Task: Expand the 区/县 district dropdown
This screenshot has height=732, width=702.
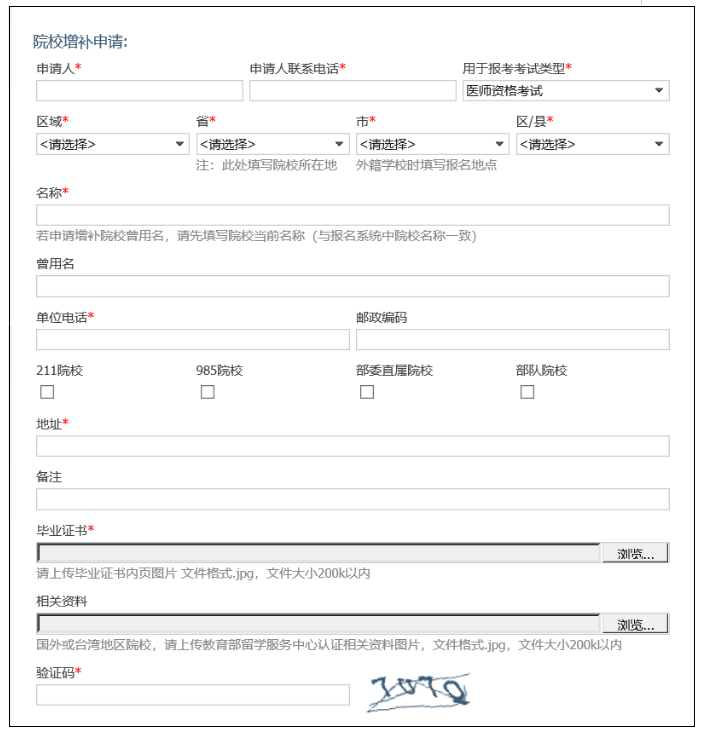Action: tap(592, 144)
